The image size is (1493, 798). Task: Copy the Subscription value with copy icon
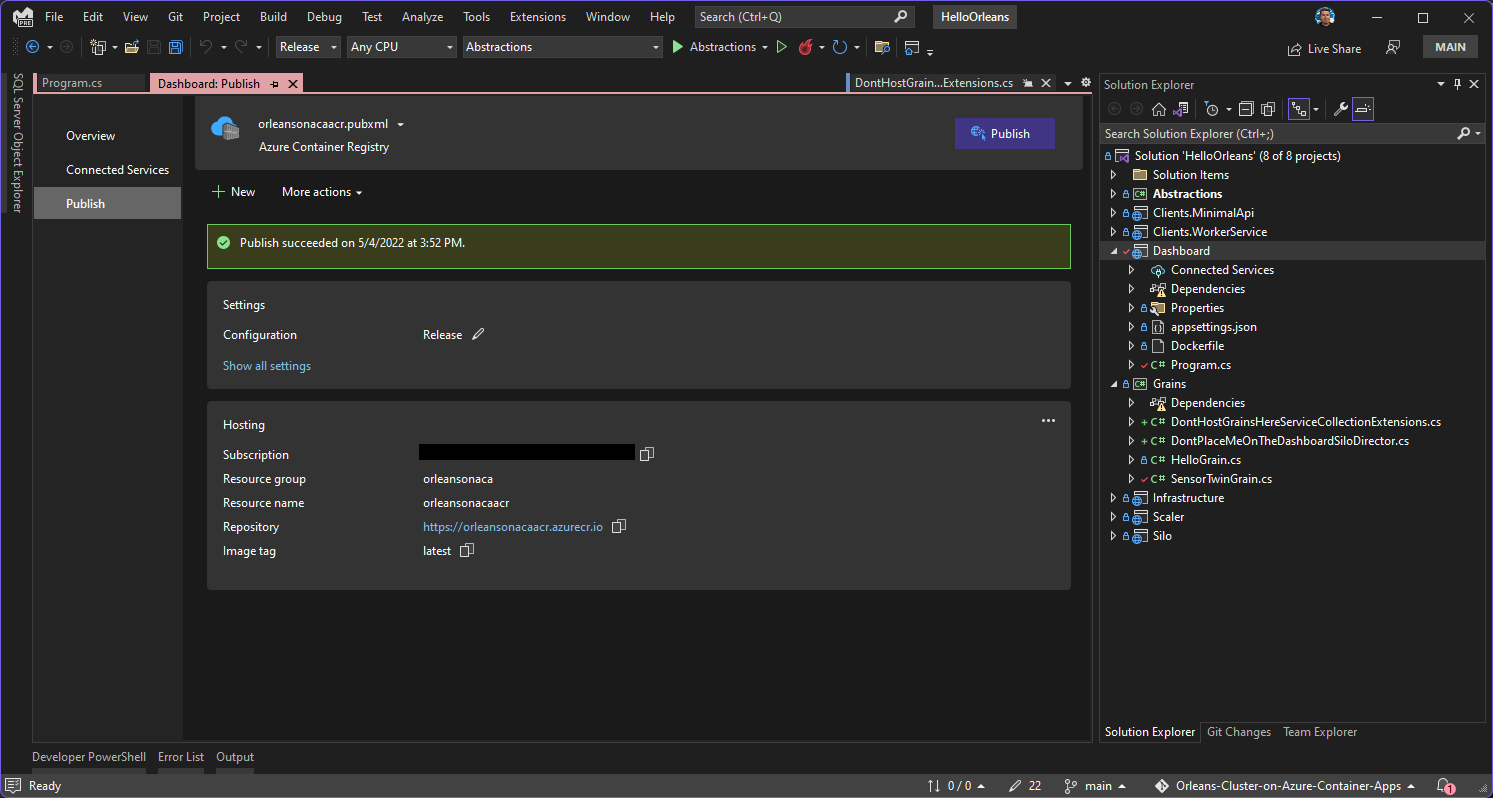646,454
